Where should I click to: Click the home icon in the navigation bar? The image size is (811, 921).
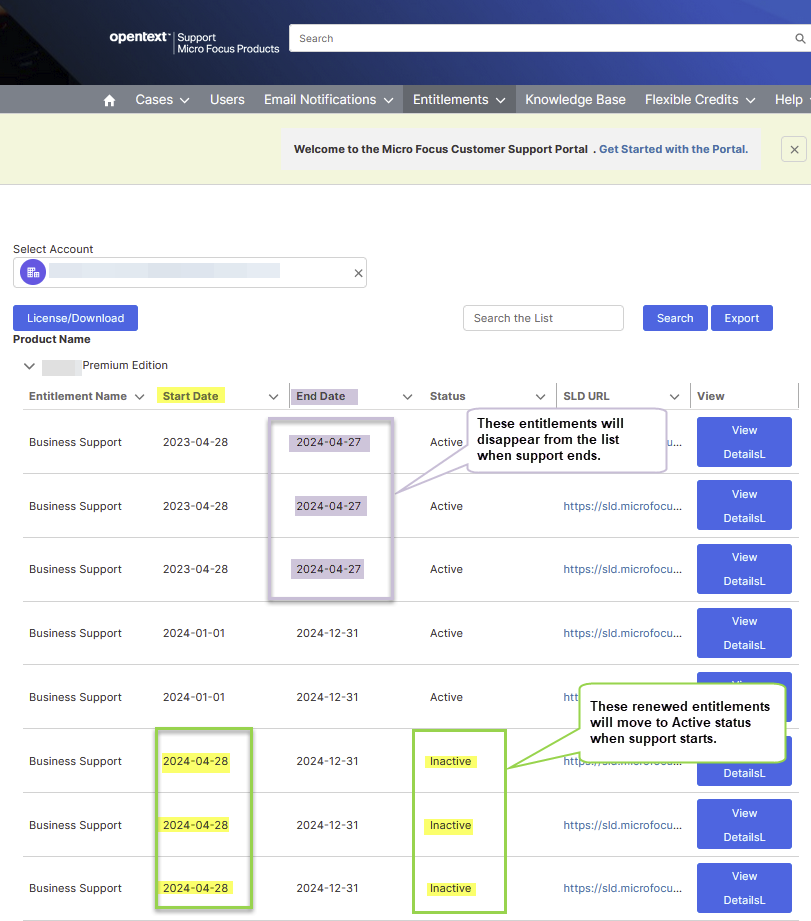[x=108, y=99]
